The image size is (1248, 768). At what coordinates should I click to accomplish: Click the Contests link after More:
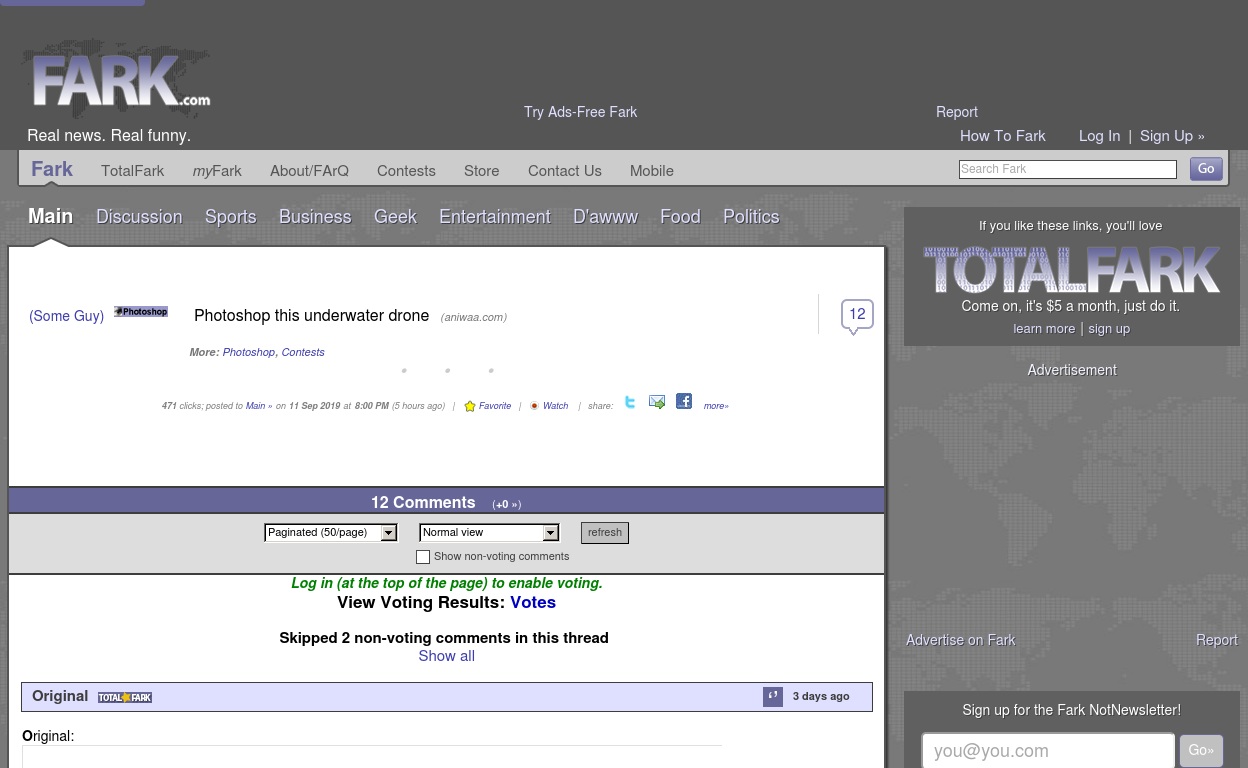click(x=303, y=352)
